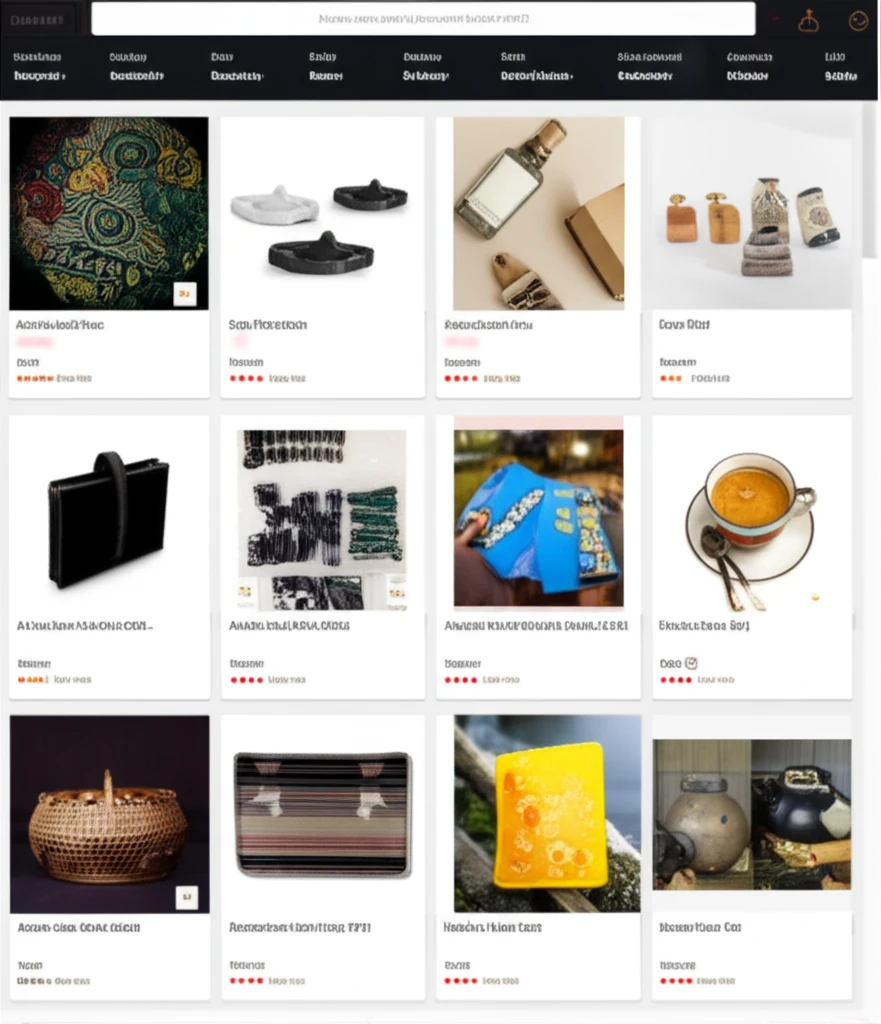Click inside the top search field
This screenshot has height=1024, width=881.
[x=423, y=19]
